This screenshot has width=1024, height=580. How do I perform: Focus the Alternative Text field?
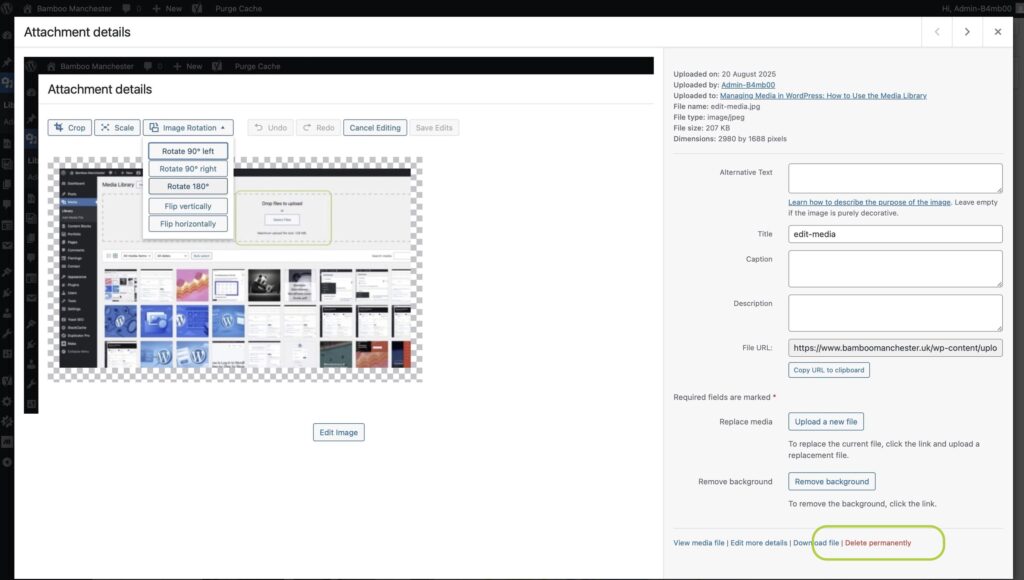pyautogui.click(x=895, y=178)
